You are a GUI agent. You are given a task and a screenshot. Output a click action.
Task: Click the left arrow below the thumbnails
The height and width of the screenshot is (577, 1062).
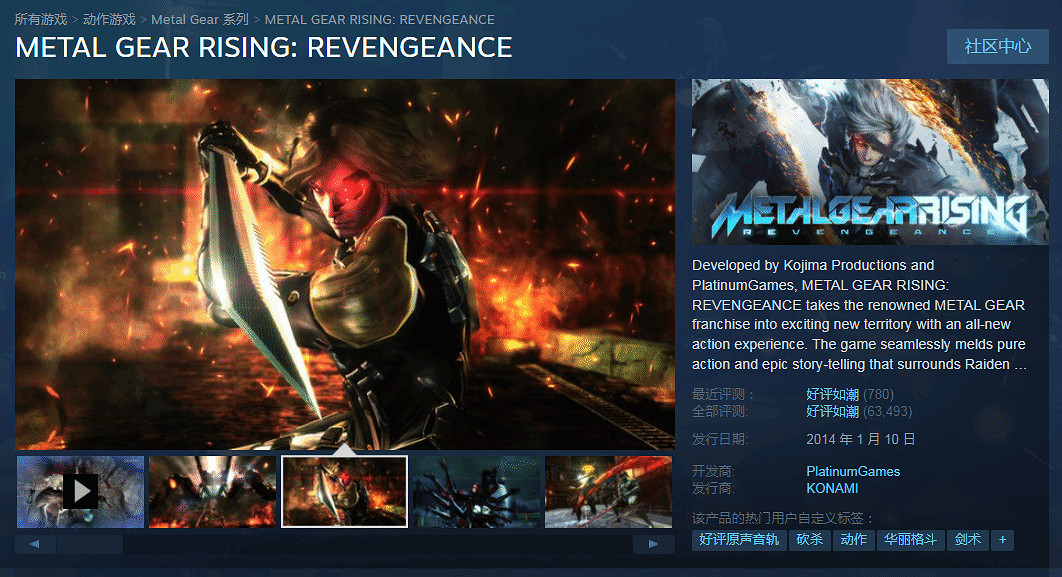pyautogui.click(x=34, y=543)
